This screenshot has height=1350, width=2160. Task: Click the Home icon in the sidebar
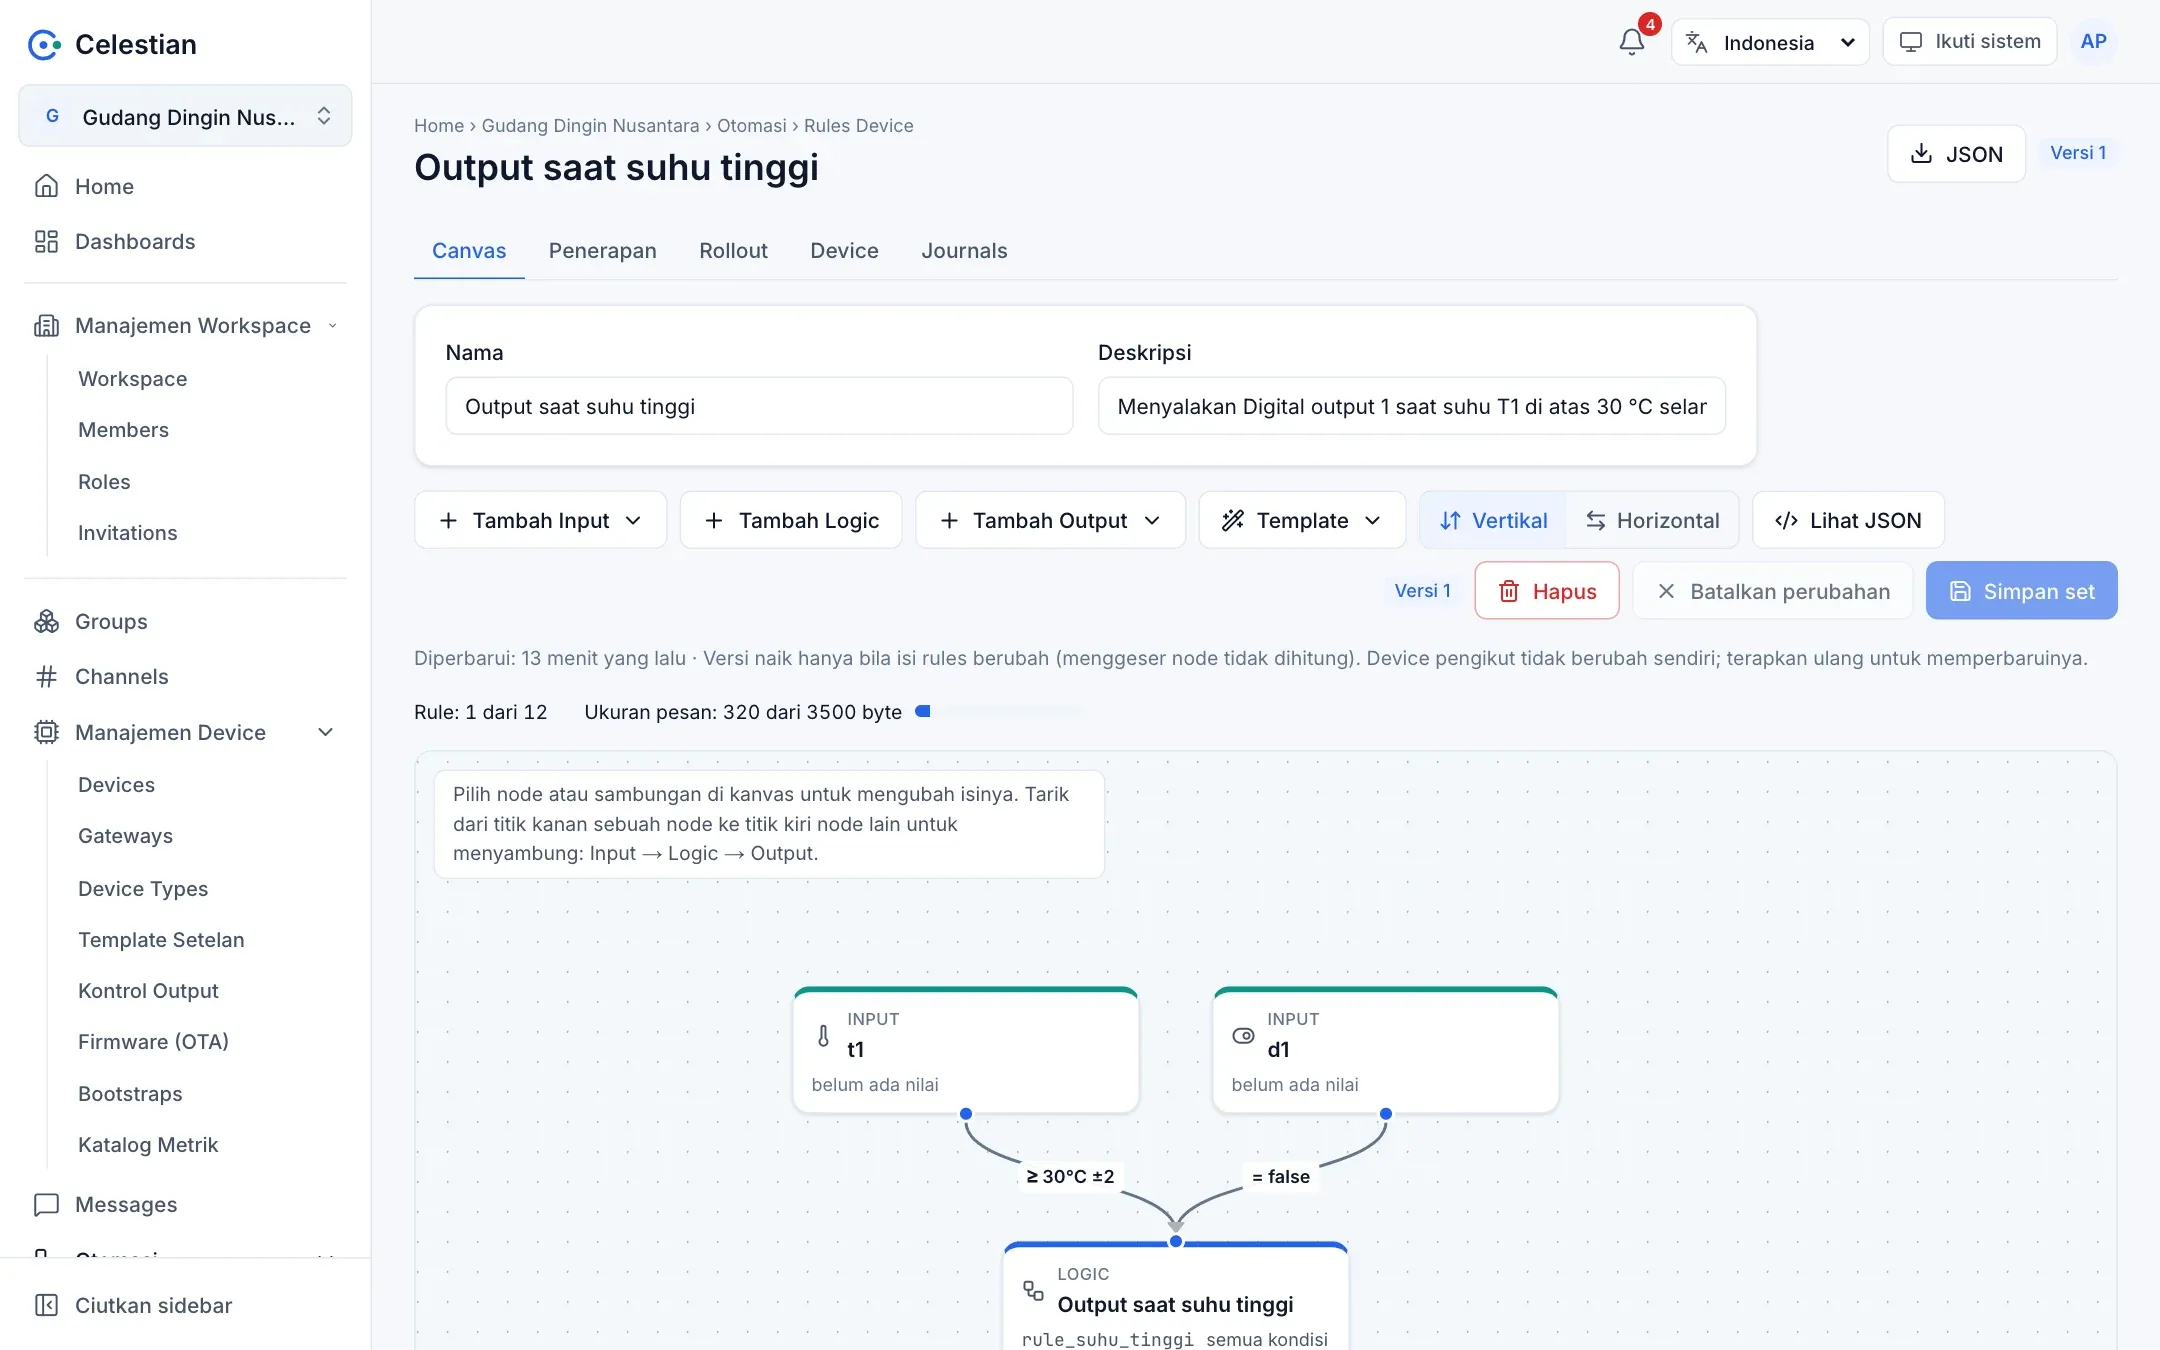(46, 186)
